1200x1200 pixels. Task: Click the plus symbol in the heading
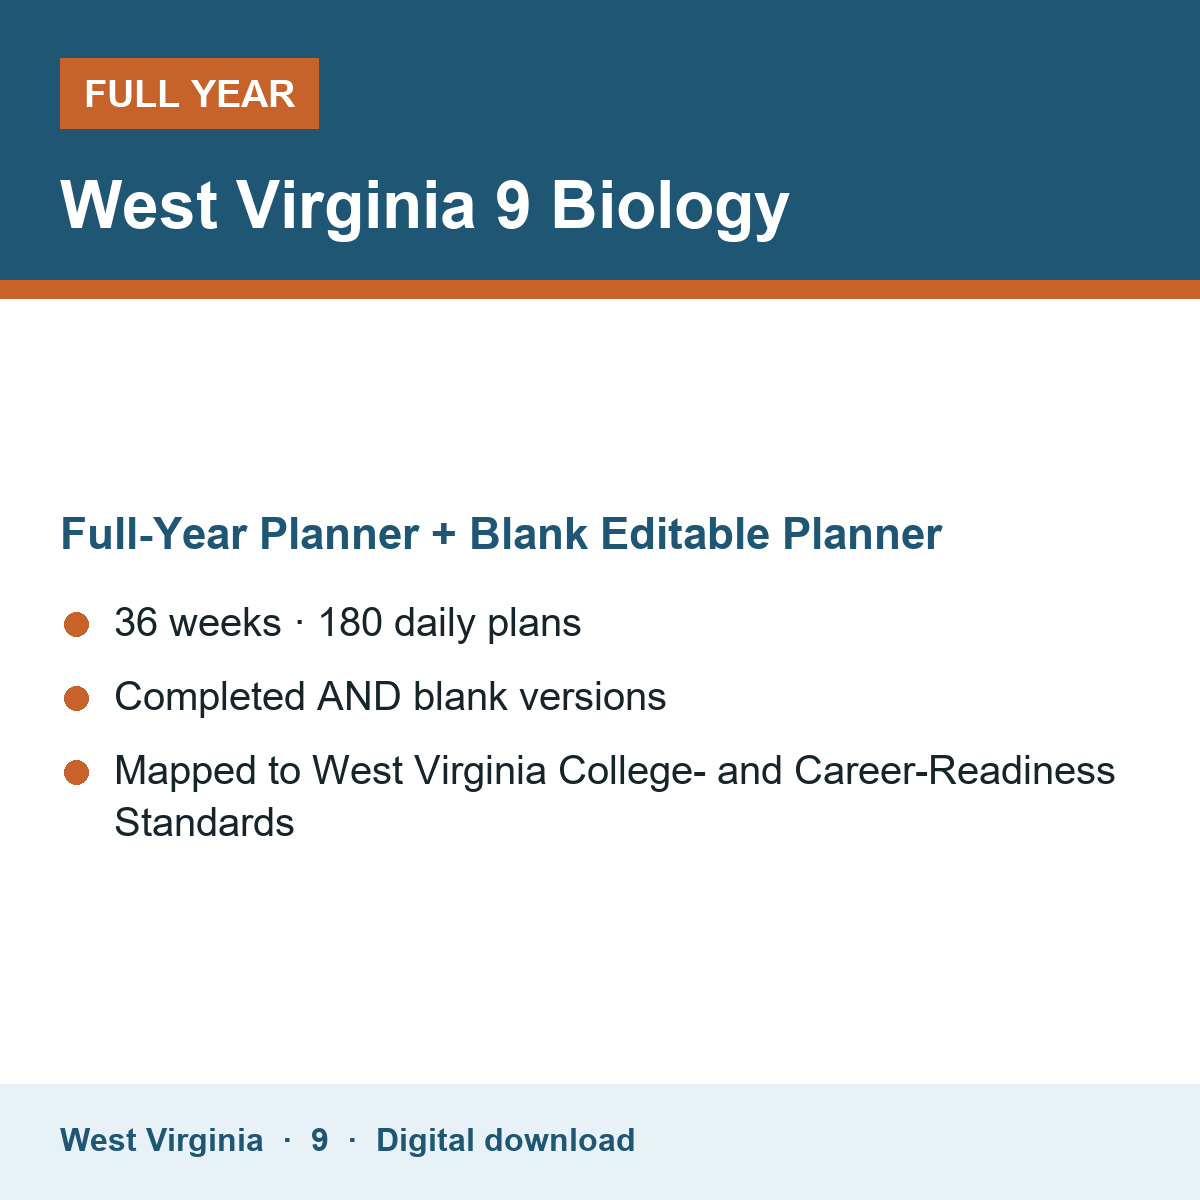[x=444, y=536]
